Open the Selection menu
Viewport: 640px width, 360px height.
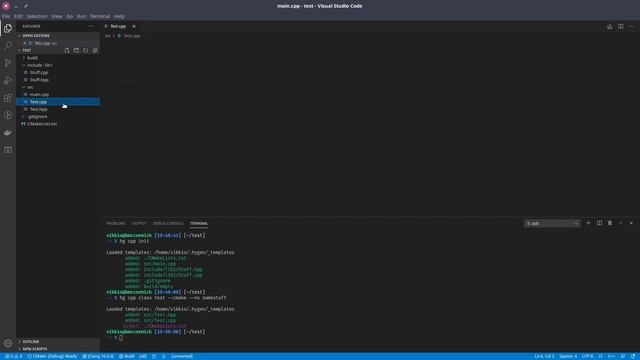pyautogui.click(x=37, y=16)
